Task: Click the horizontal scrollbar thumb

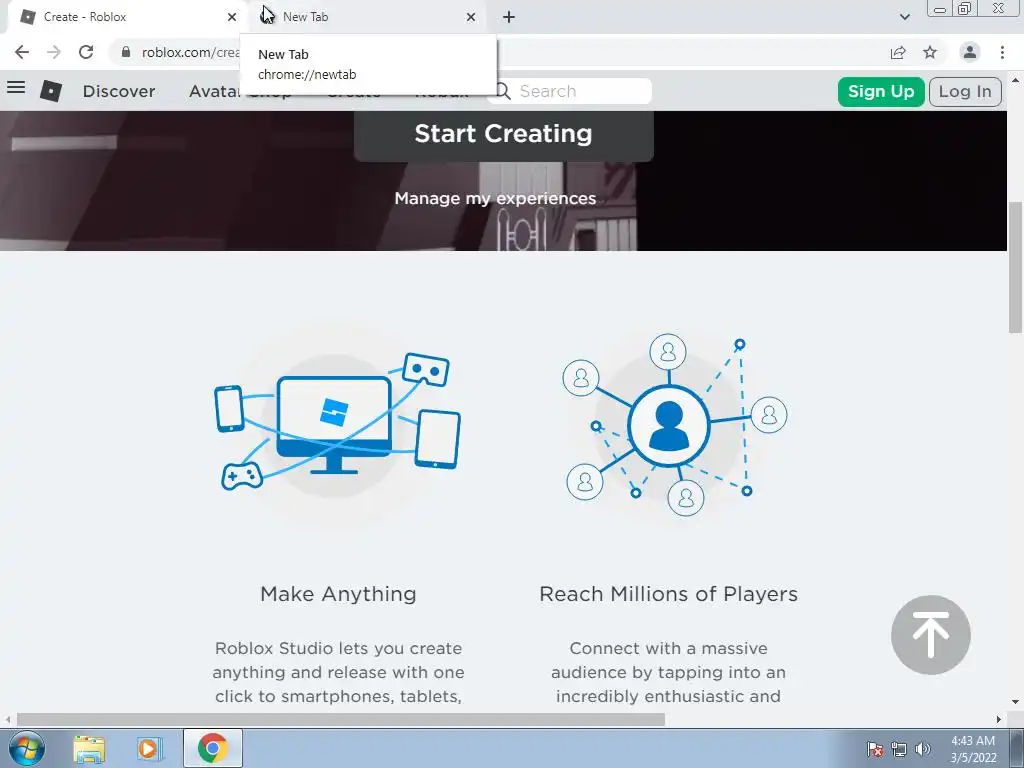Action: [341, 719]
